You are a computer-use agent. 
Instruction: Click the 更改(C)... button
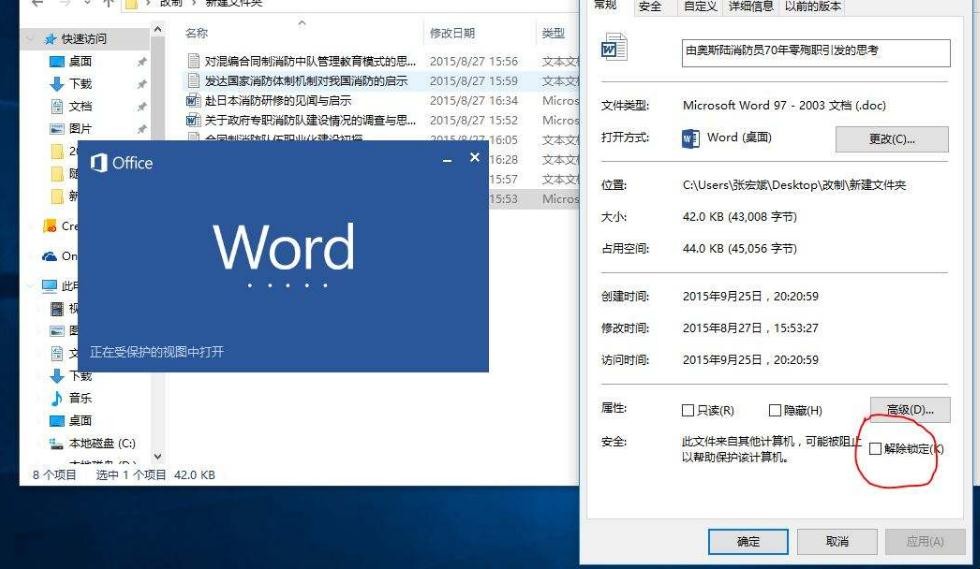891,138
